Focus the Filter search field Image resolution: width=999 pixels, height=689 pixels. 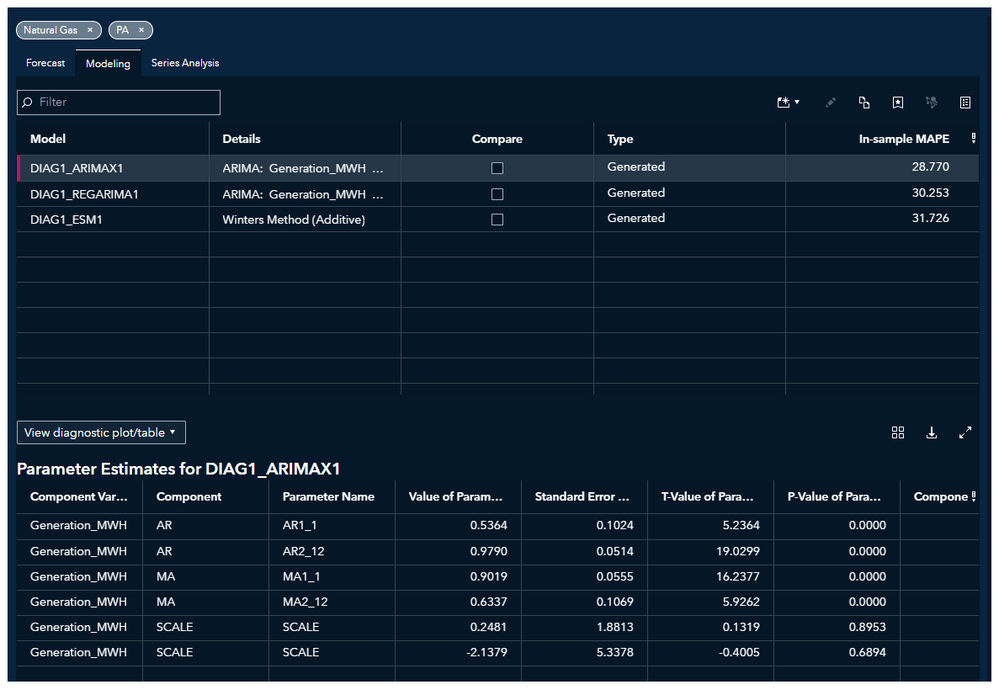(x=119, y=103)
